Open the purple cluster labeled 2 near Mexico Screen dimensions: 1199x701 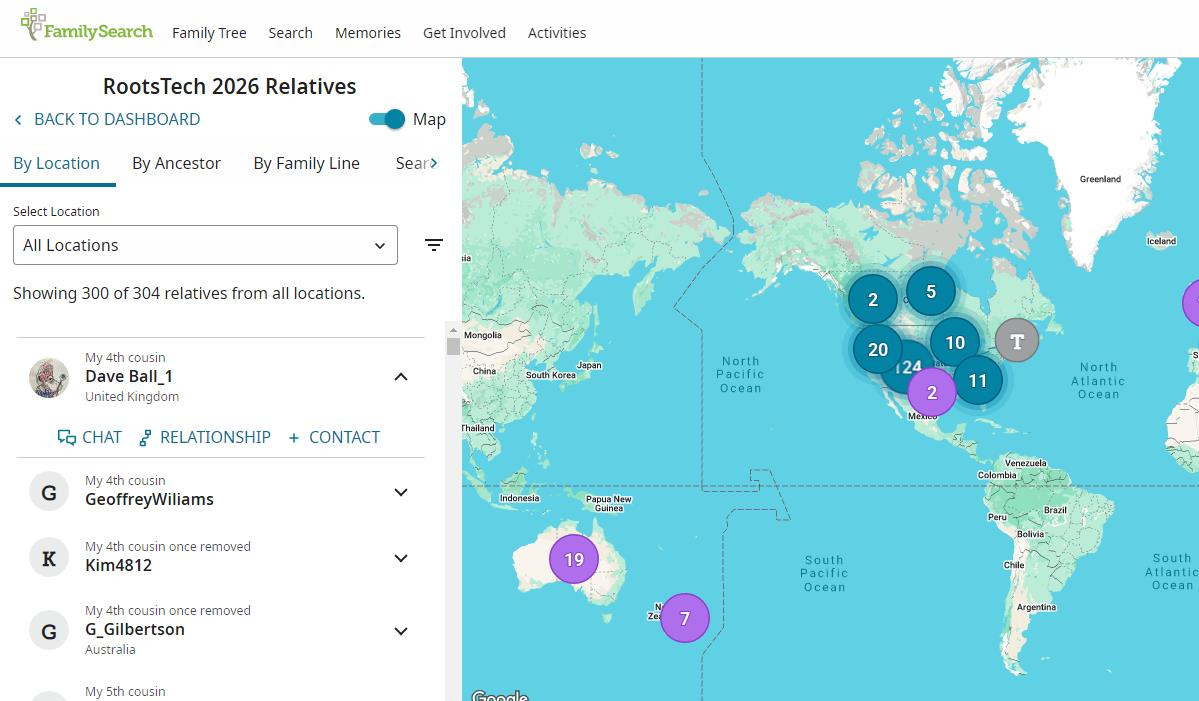click(931, 392)
